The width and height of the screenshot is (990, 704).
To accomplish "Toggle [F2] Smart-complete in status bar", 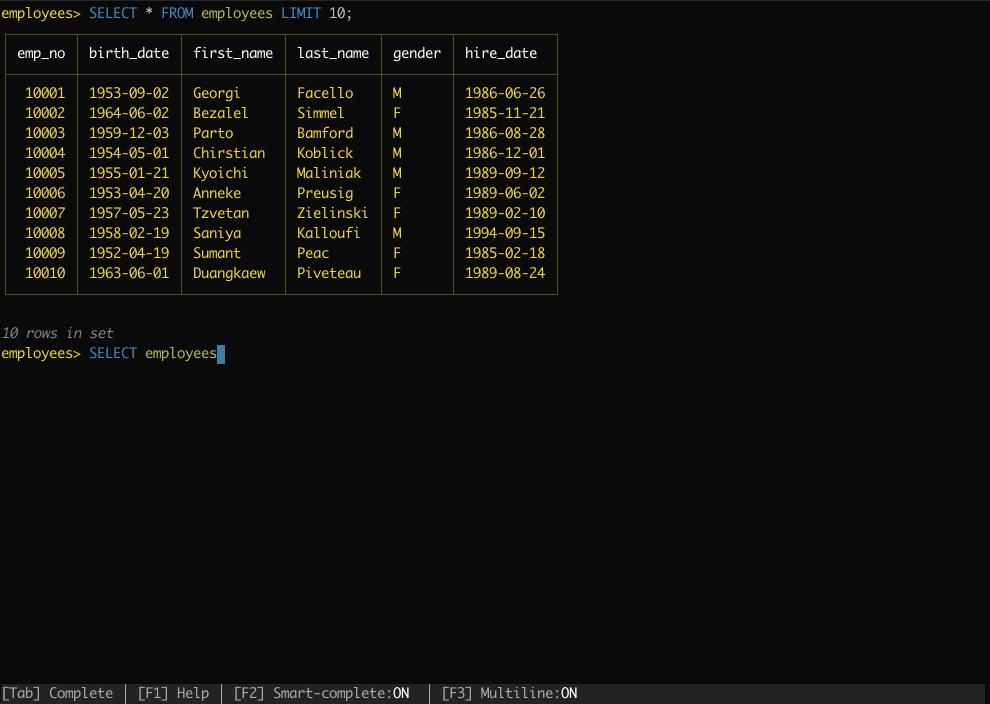I will 321,693.
